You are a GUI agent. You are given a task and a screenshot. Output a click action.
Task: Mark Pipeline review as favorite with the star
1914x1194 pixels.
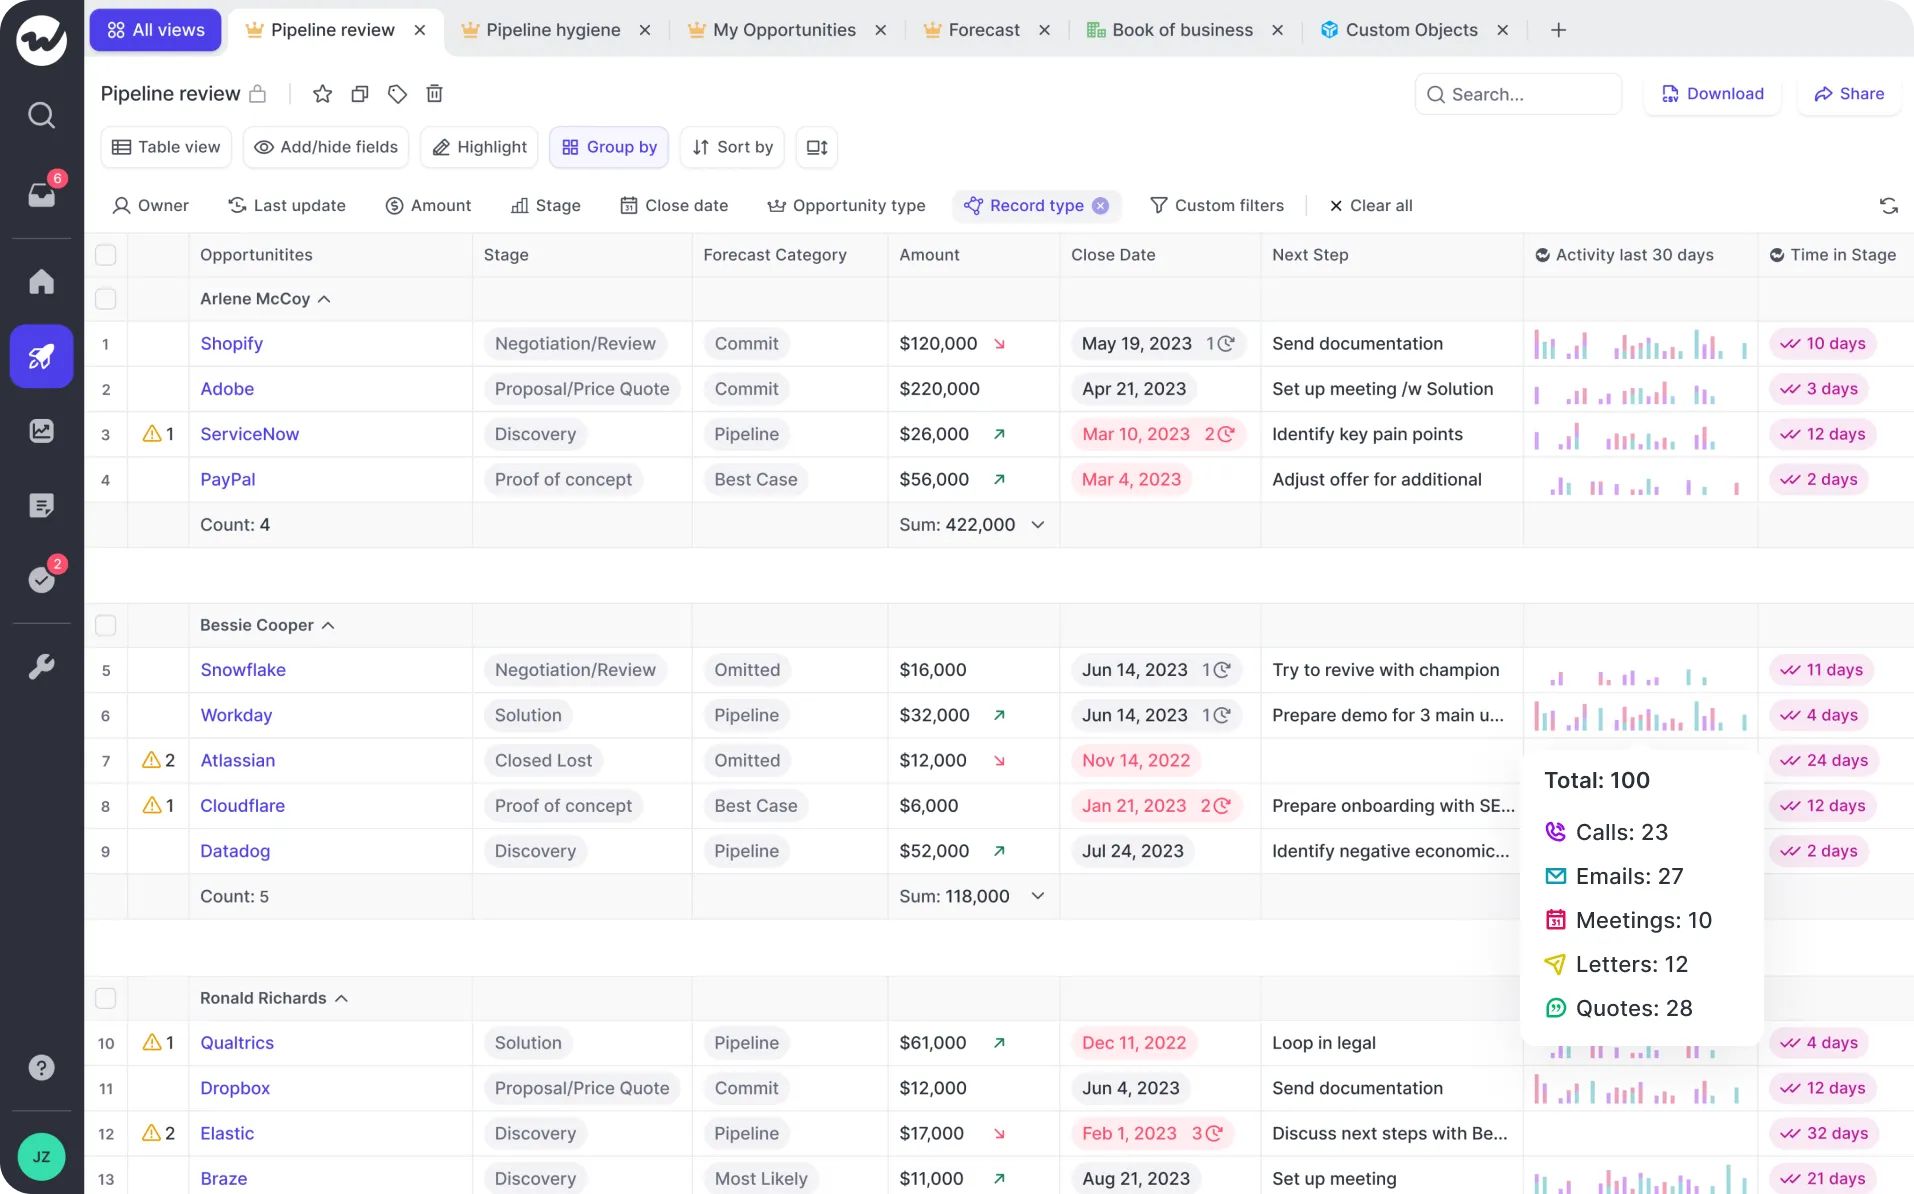click(321, 93)
